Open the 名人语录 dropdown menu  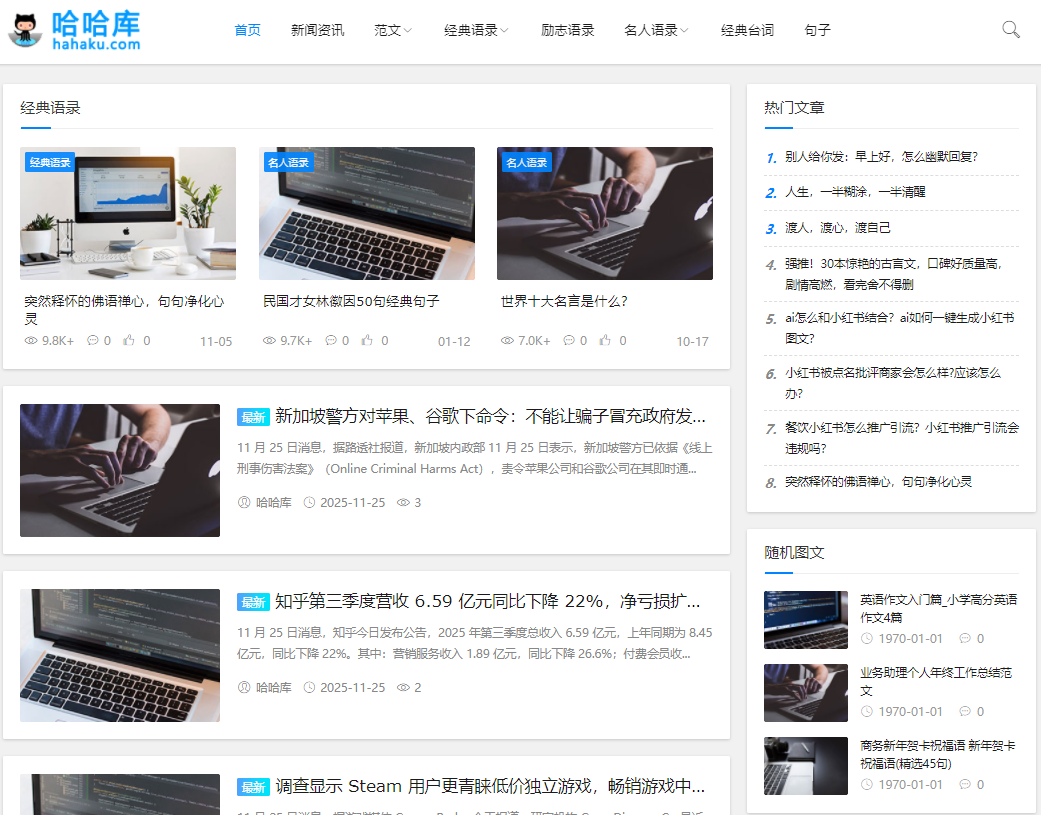coord(656,30)
